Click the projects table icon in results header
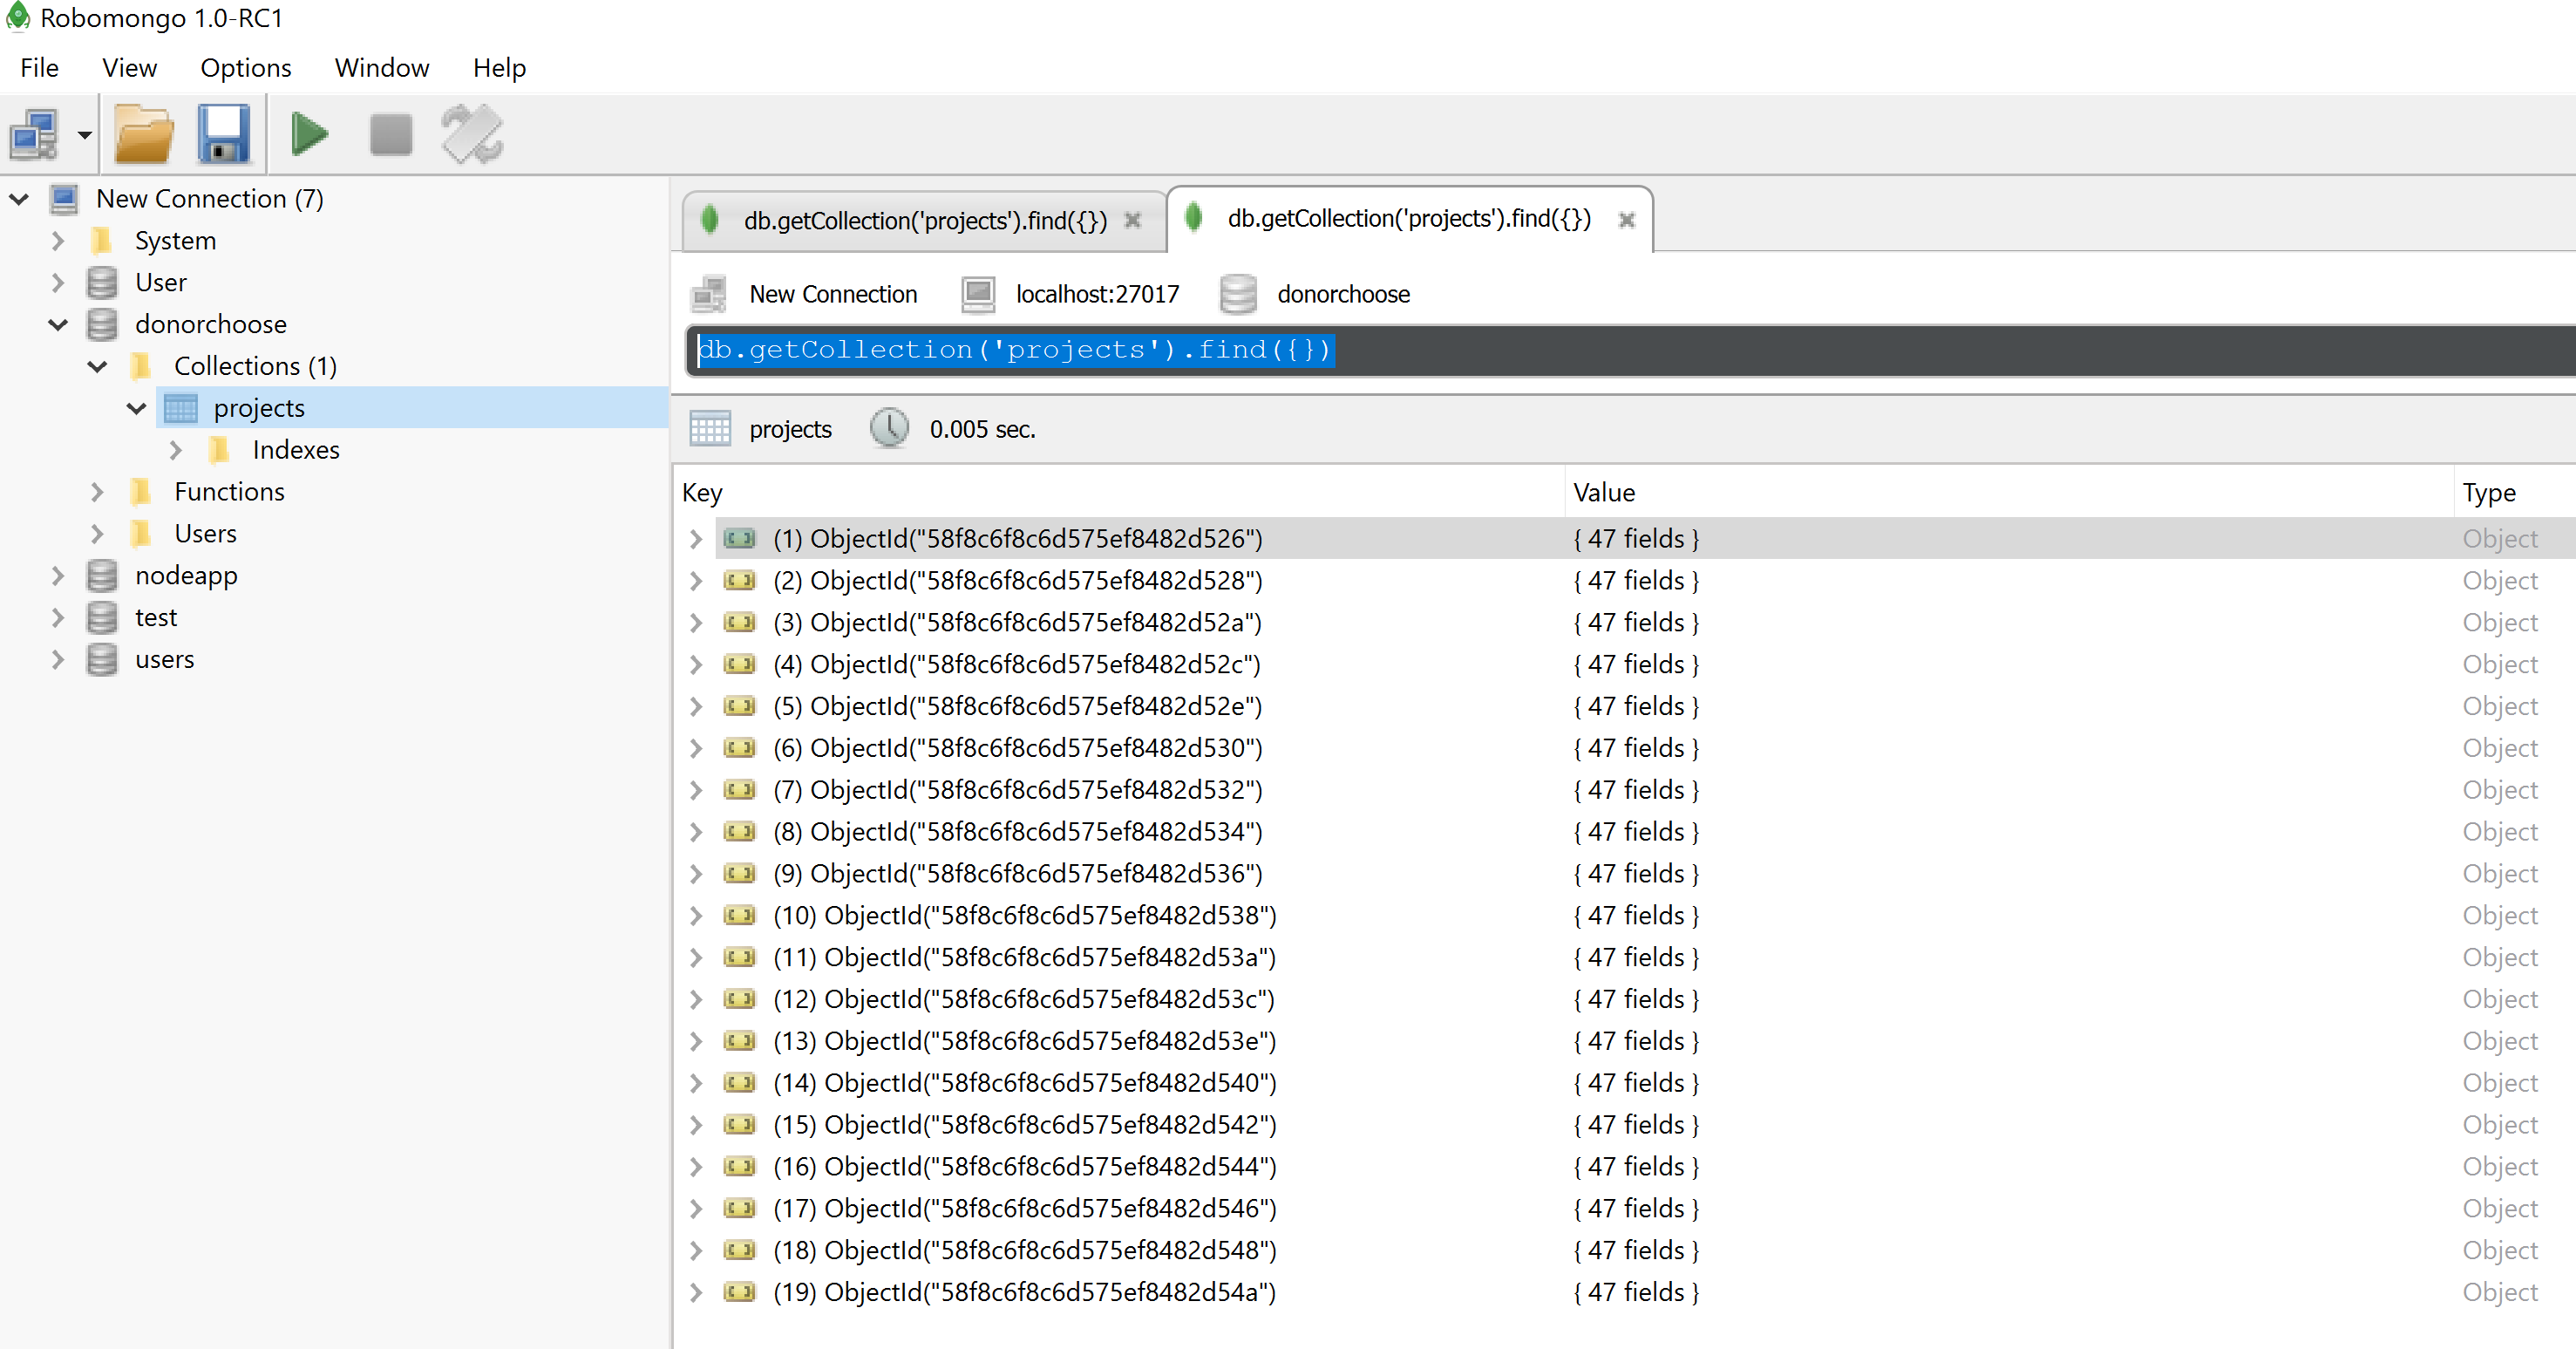 710,429
